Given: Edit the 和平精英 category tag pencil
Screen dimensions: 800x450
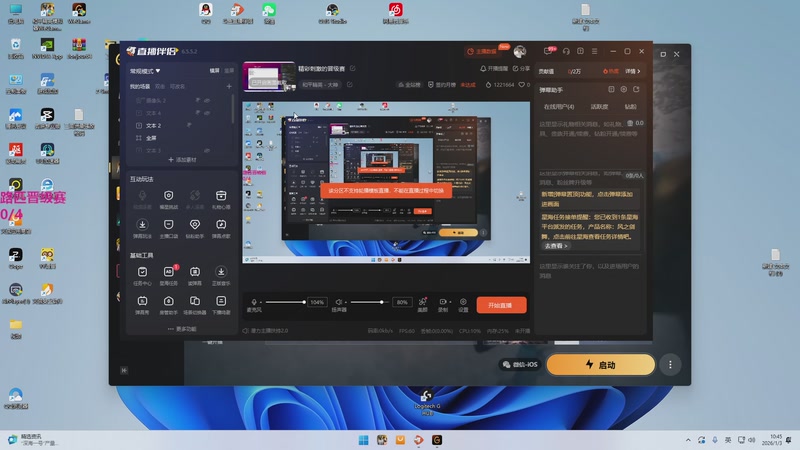Looking at the screenshot, I should point(349,85).
